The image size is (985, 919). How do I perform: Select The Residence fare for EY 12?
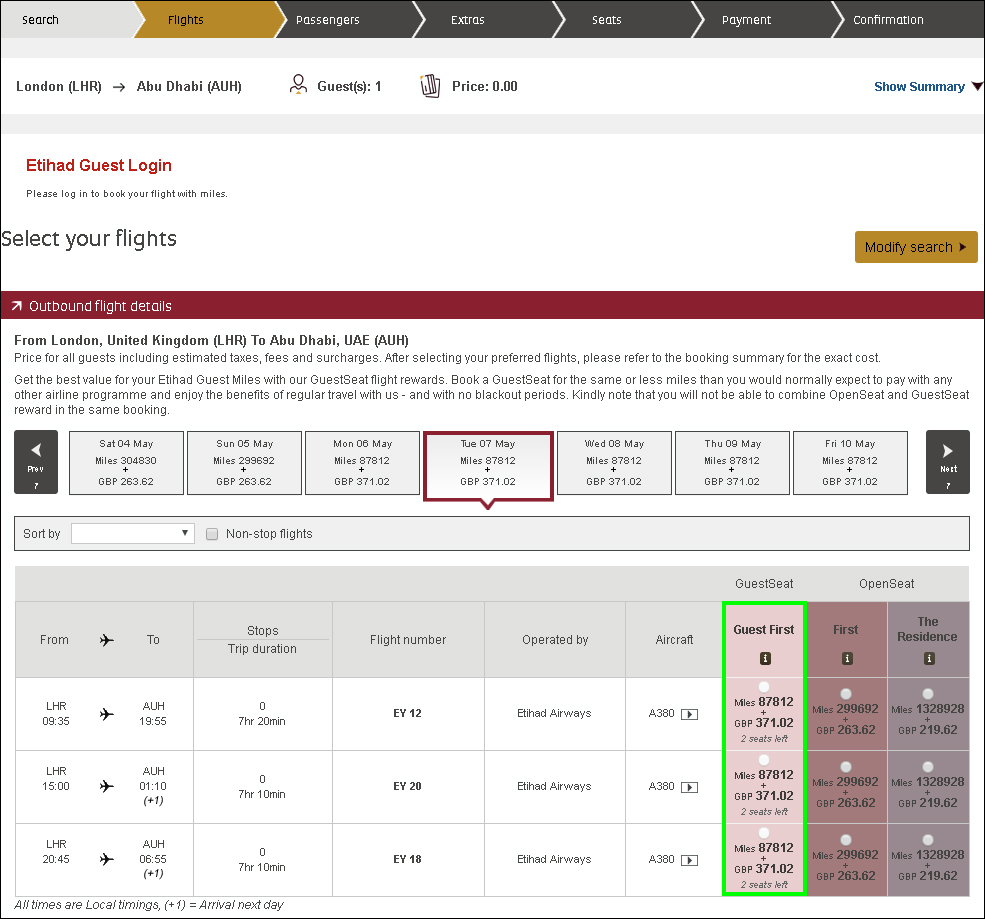point(928,693)
